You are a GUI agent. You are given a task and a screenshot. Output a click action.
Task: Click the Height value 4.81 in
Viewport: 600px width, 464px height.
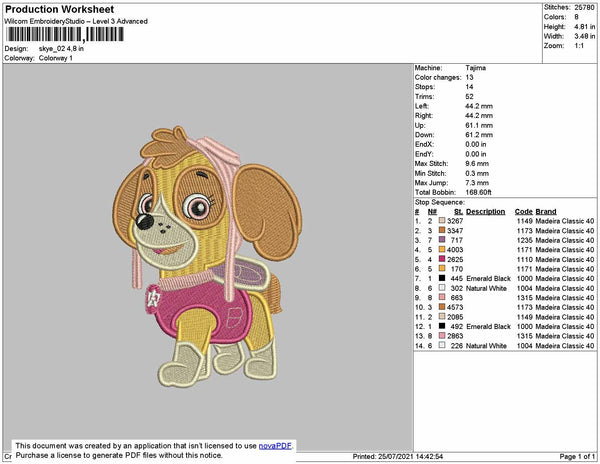coord(584,27)
